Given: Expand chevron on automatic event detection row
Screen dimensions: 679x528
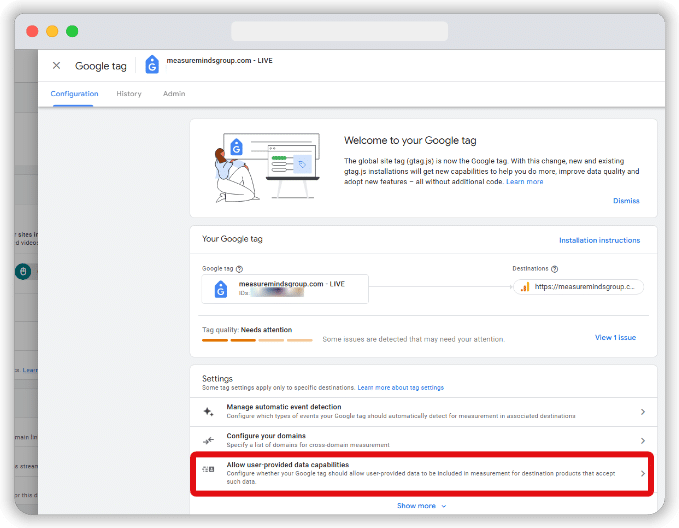Looking at the screenshot, I should 643,412.
